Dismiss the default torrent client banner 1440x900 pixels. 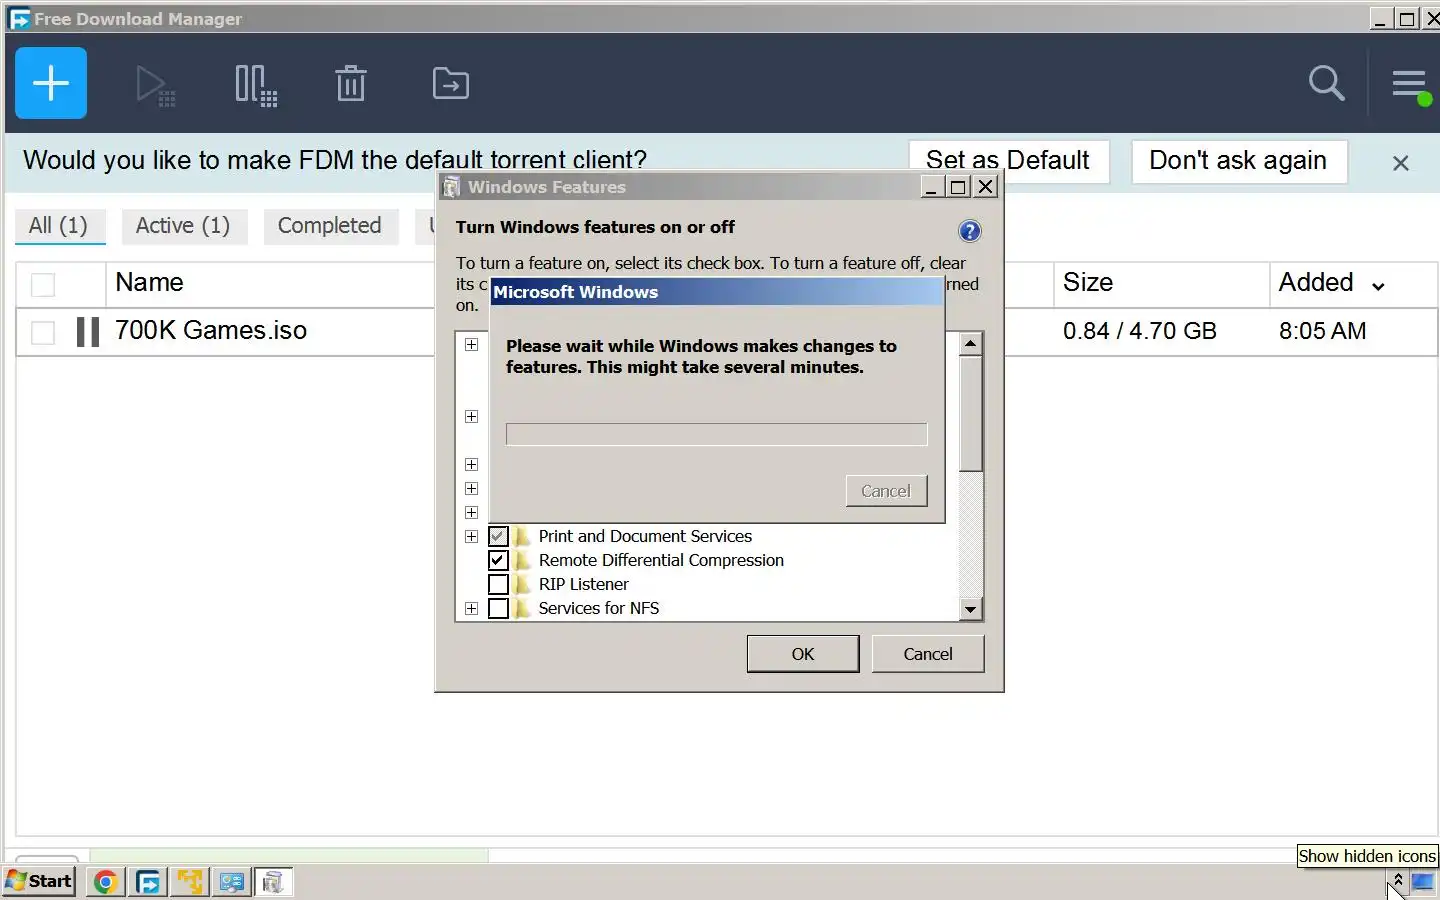pos(1401,163)
